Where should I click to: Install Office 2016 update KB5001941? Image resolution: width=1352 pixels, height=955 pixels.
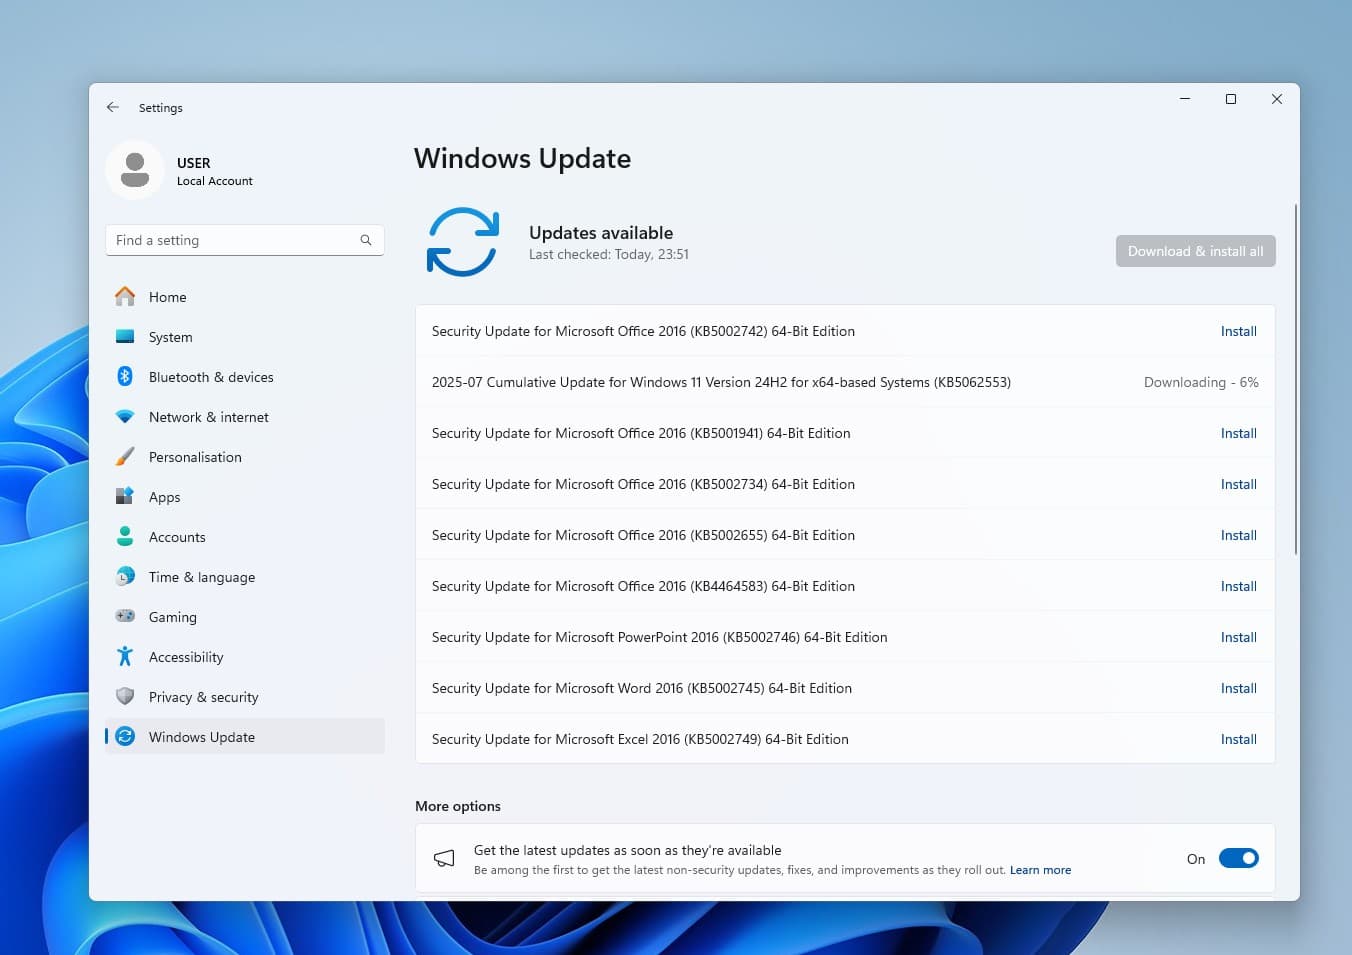point(1238,433)
